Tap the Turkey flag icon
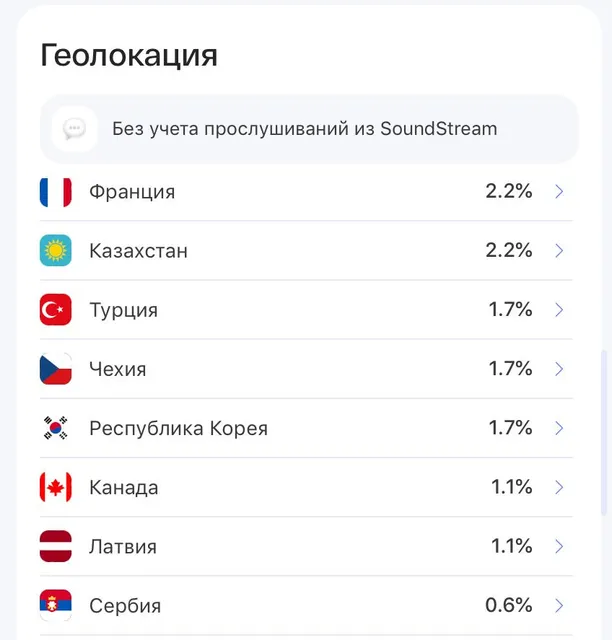Image resolution: width=612 pixels, height=640 pixels. (x=56, y=310)
